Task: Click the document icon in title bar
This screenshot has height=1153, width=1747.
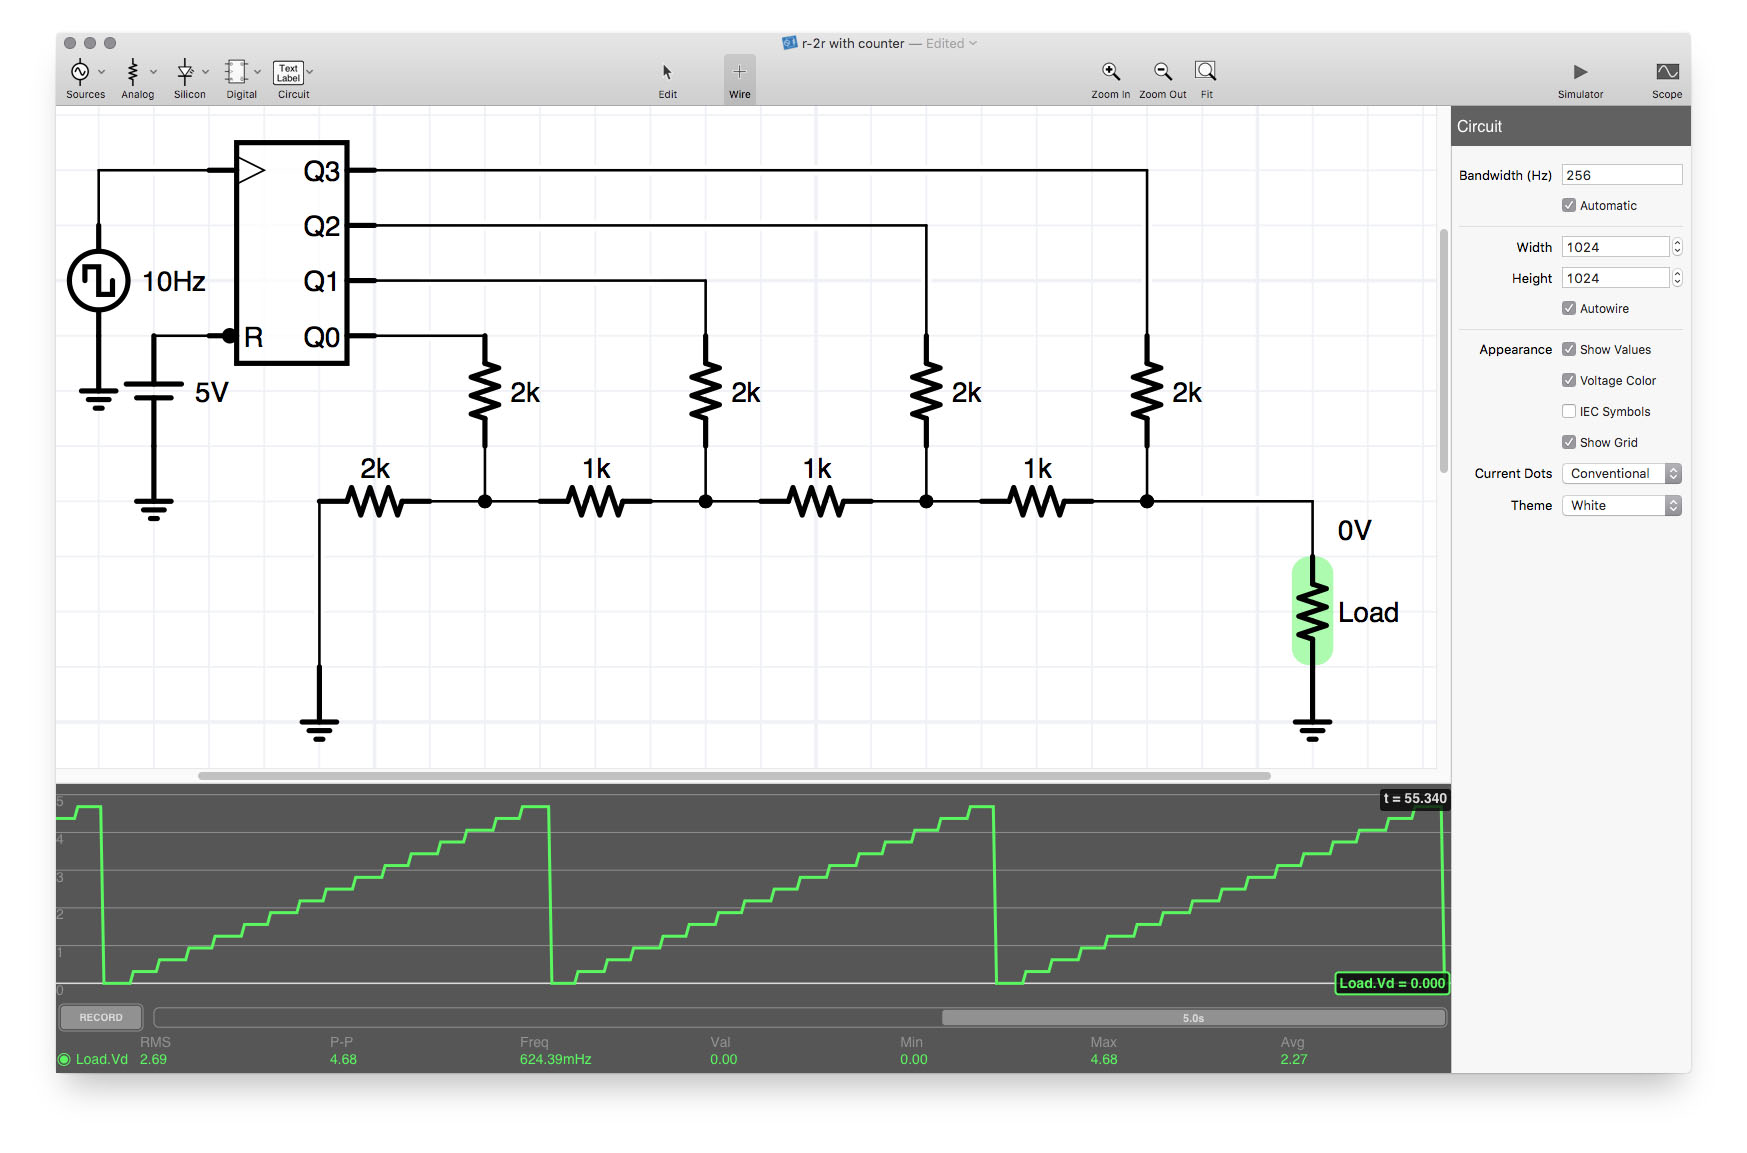Action: pos(789,43)
